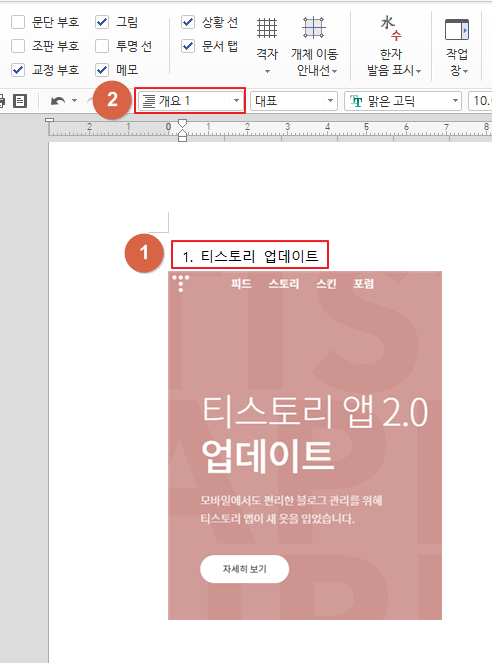Click the print preview page icon
This screenshot has height=663, width=492.
click(x=20, y=101)
